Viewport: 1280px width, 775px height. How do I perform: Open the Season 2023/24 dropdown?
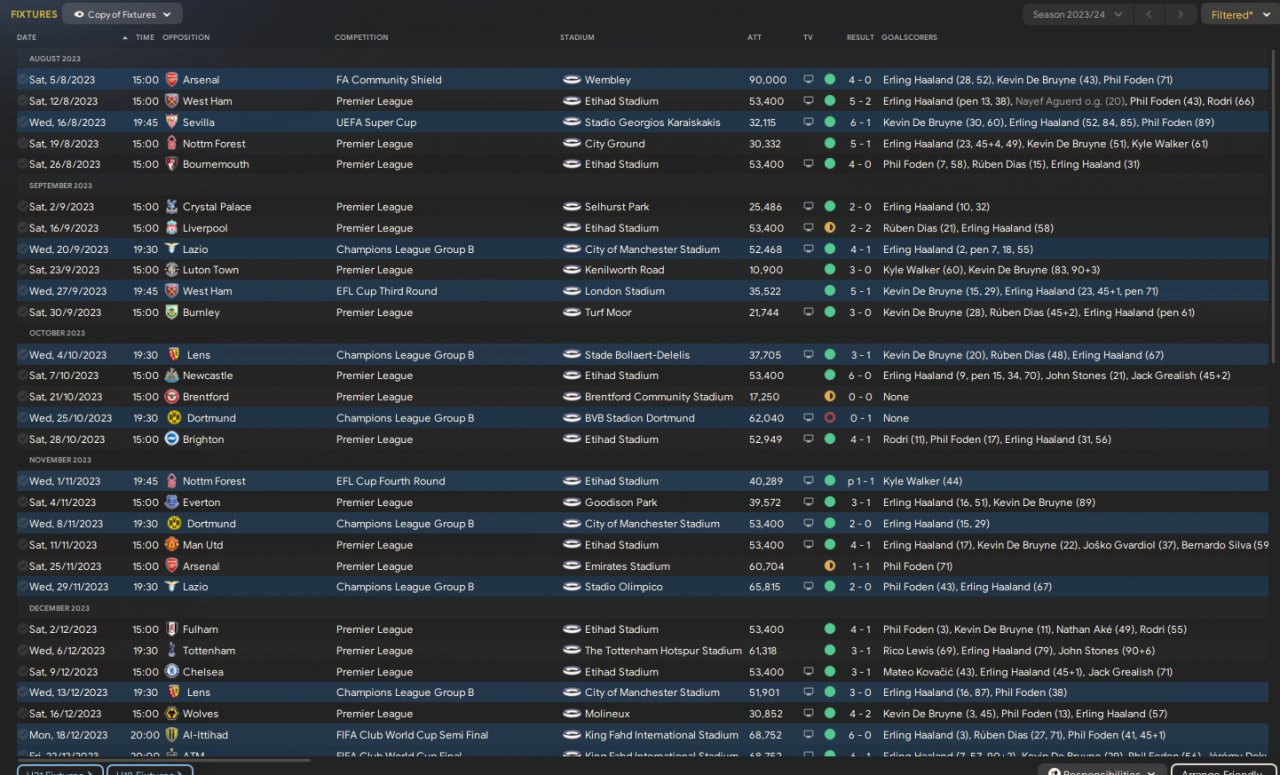point(1078,14)
